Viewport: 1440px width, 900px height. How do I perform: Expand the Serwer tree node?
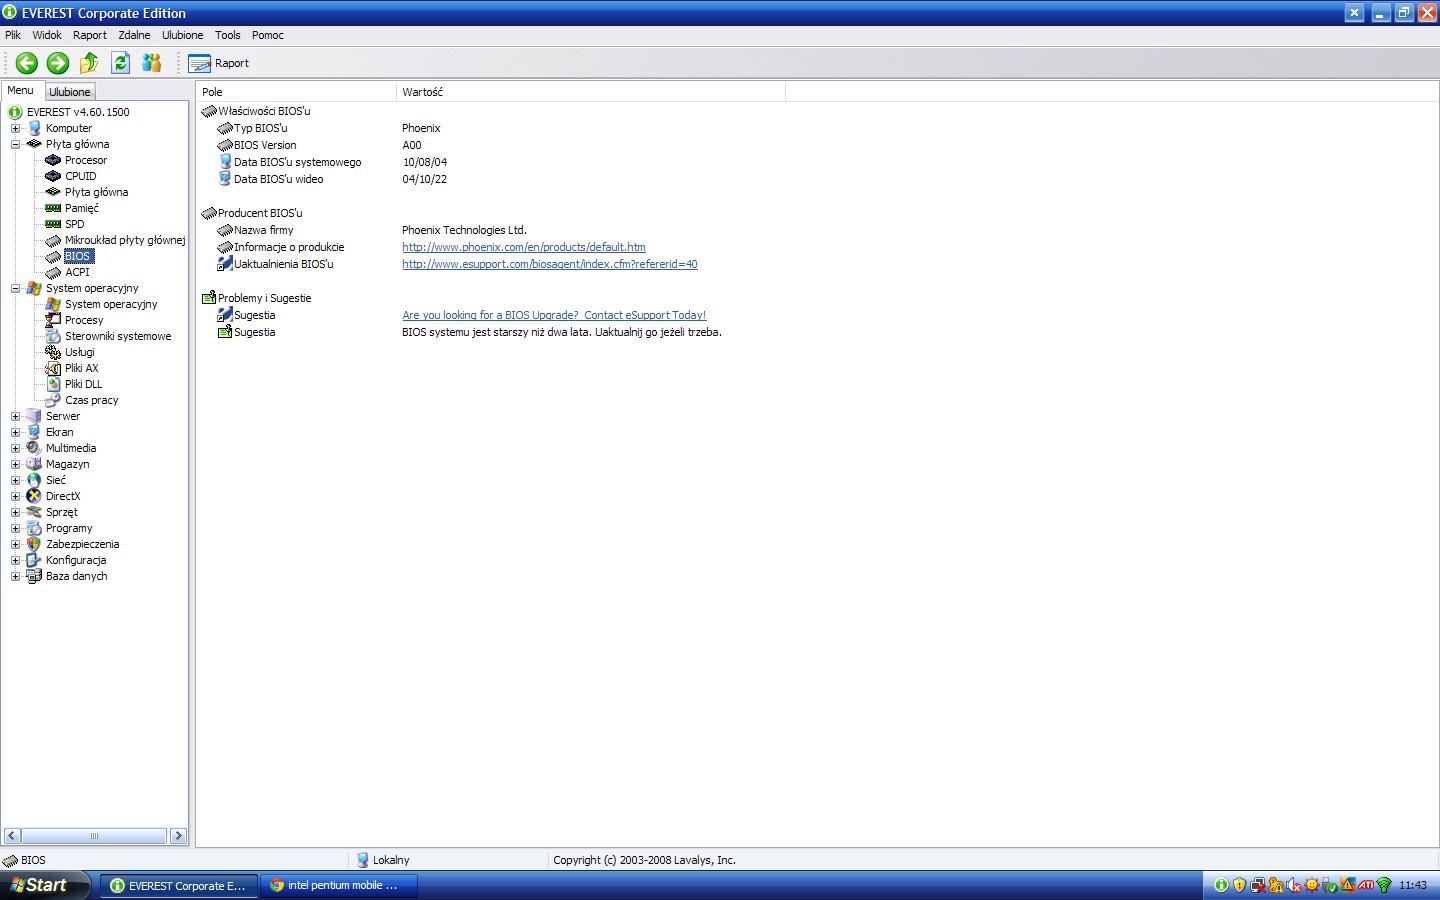coord(16,416)
